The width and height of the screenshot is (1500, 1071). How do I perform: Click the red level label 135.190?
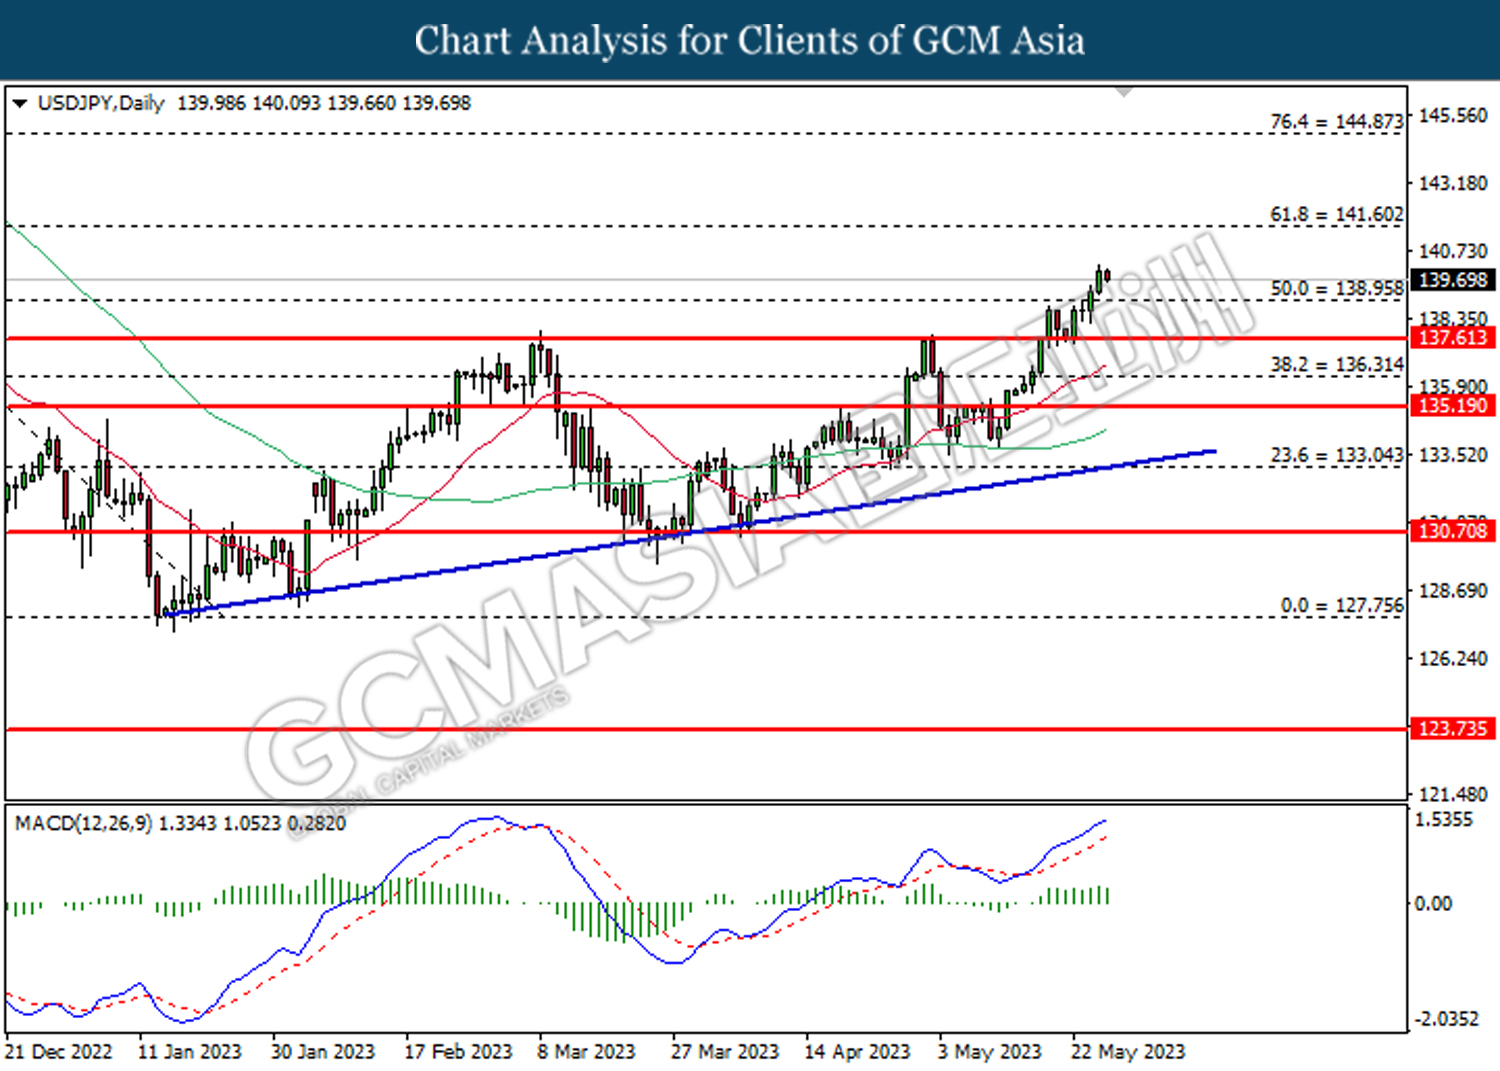click(1454, 405)
